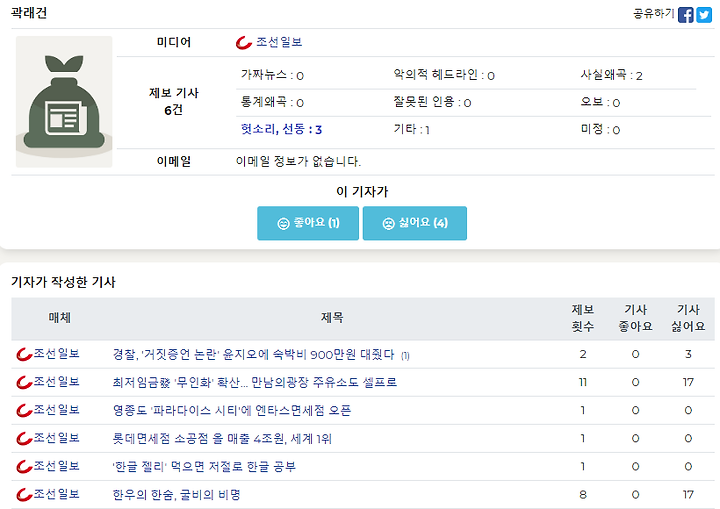Click the 통계왜곡 : 0 statistic
The image size is (720, 509).
[272, 102]
